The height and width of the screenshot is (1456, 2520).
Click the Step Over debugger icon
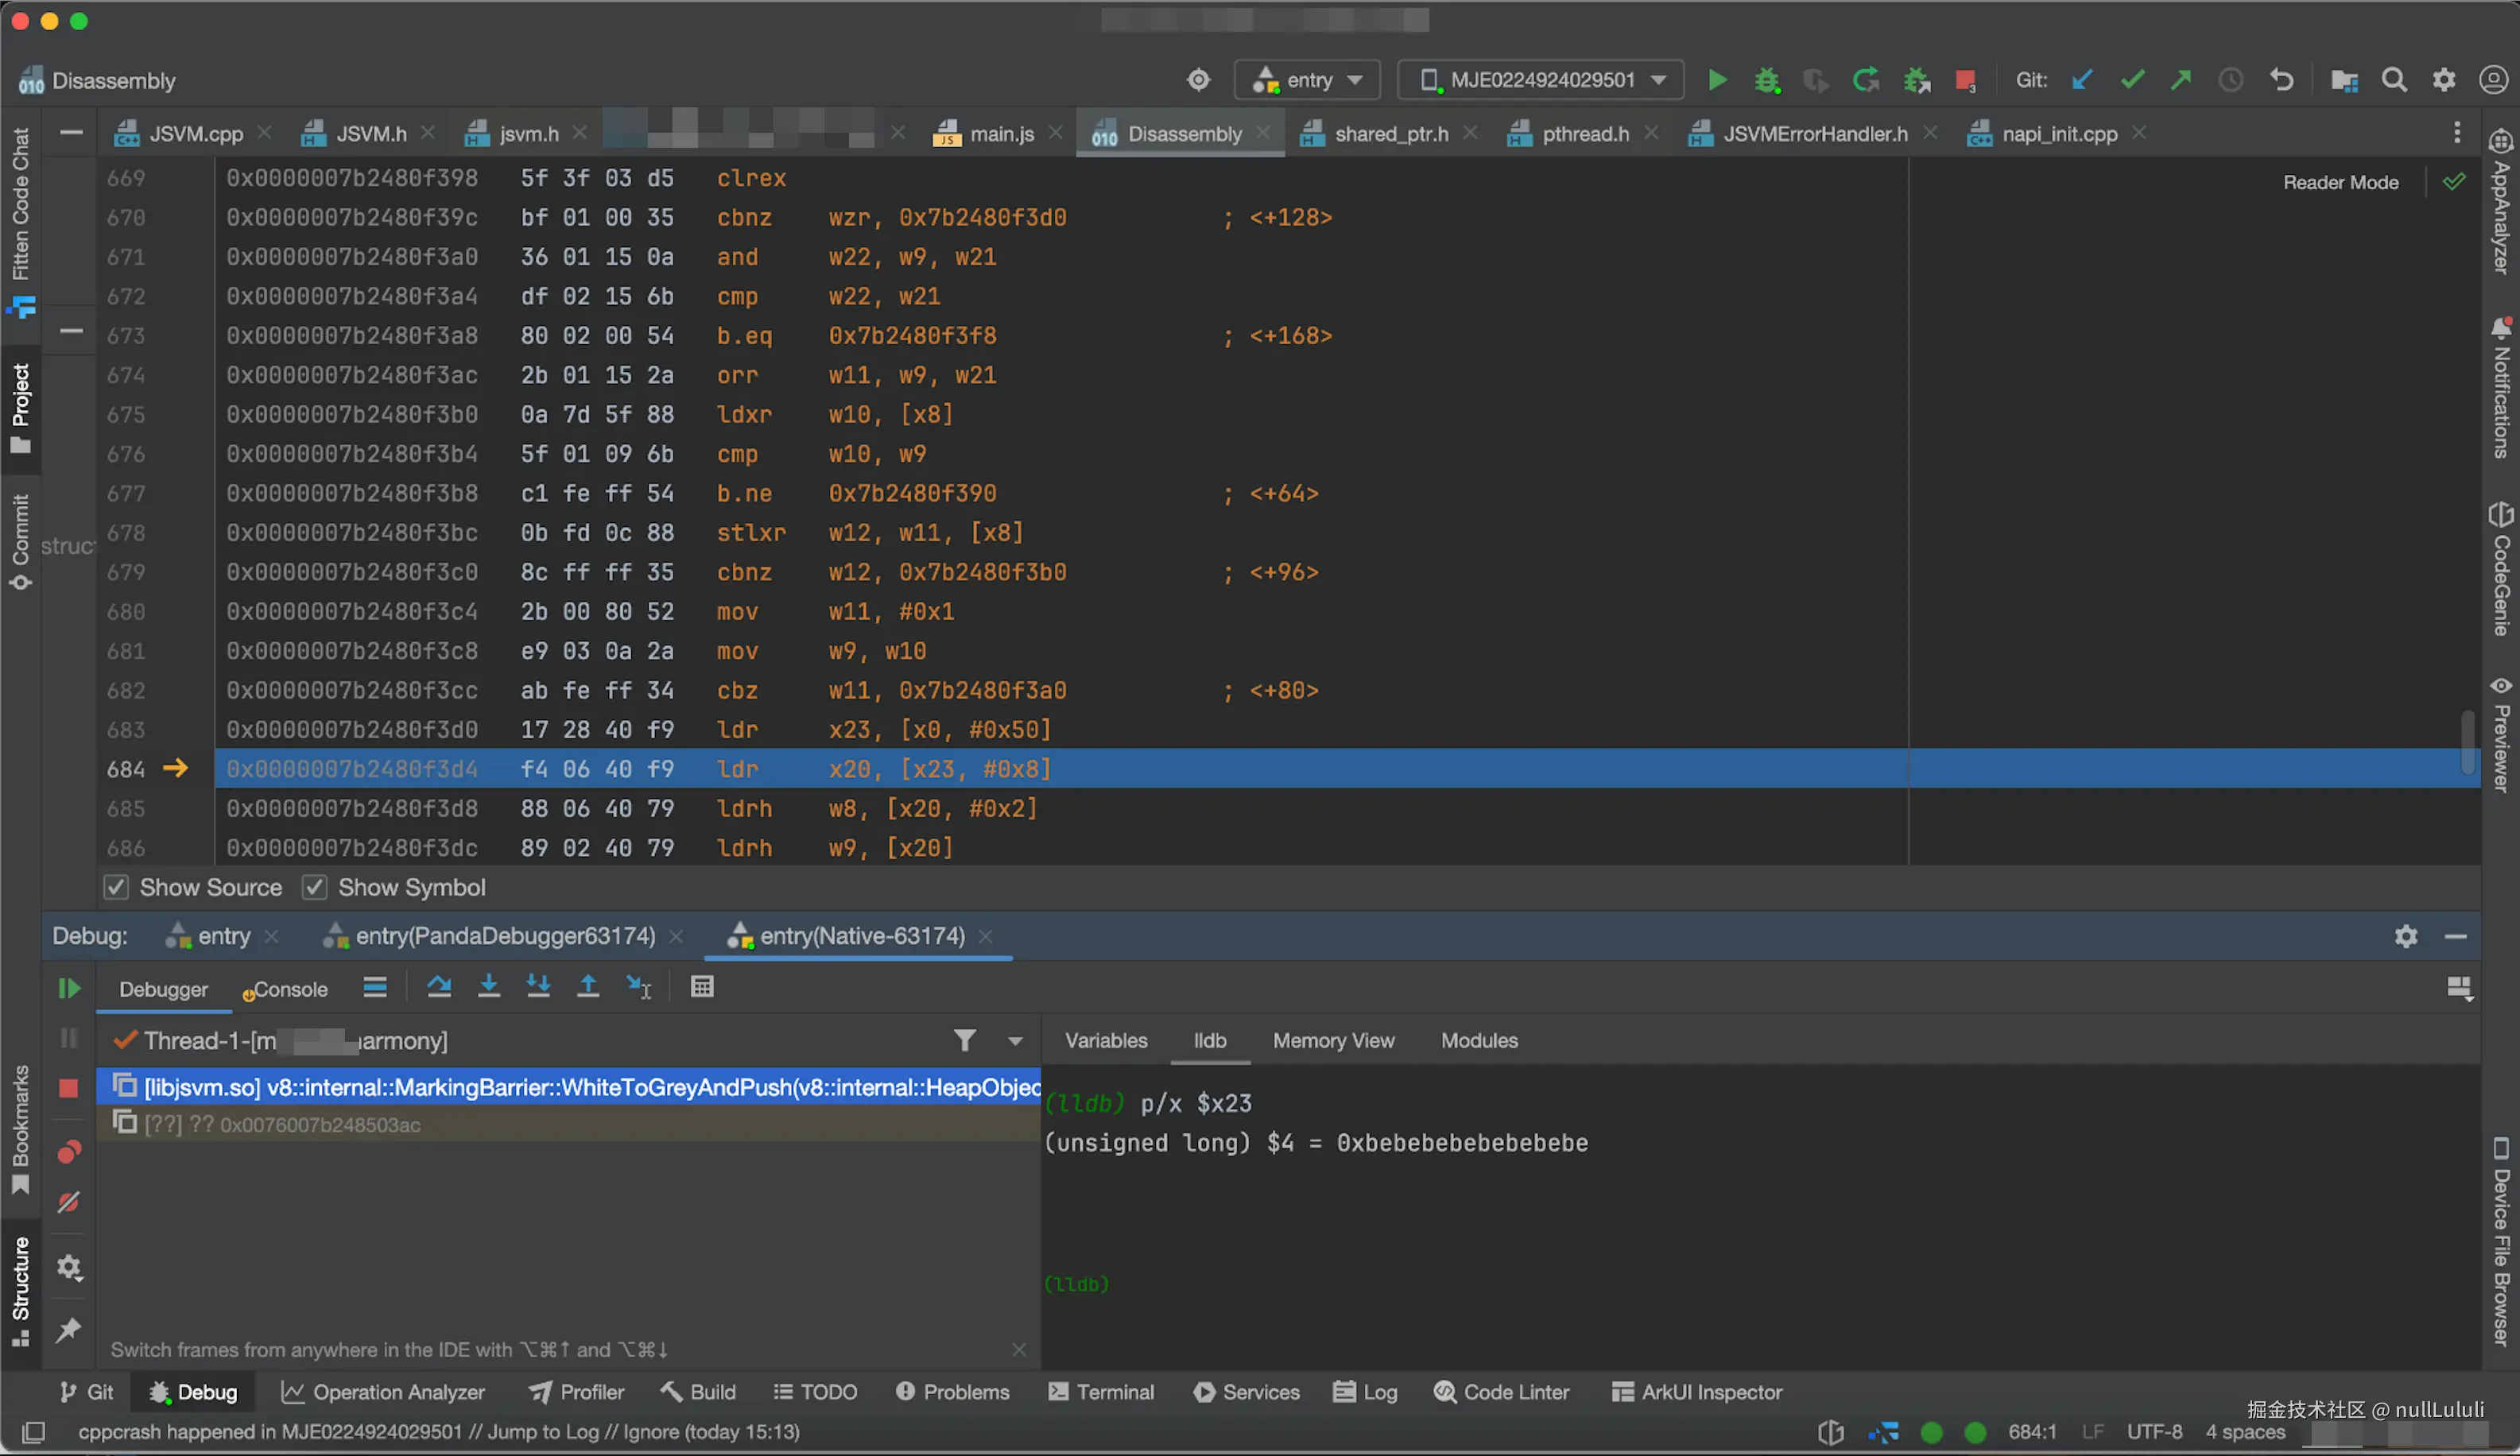coord(439,988)
